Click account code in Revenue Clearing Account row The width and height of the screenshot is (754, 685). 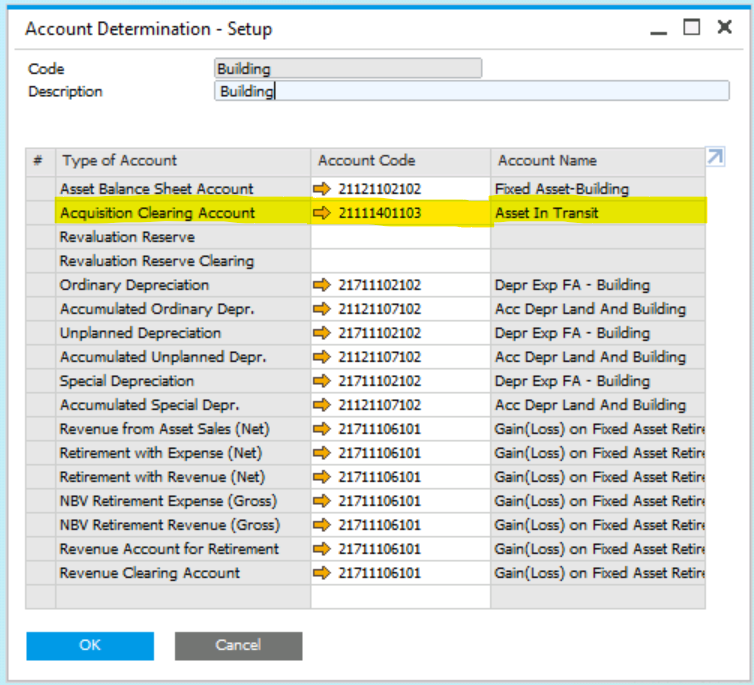(379, 573)
